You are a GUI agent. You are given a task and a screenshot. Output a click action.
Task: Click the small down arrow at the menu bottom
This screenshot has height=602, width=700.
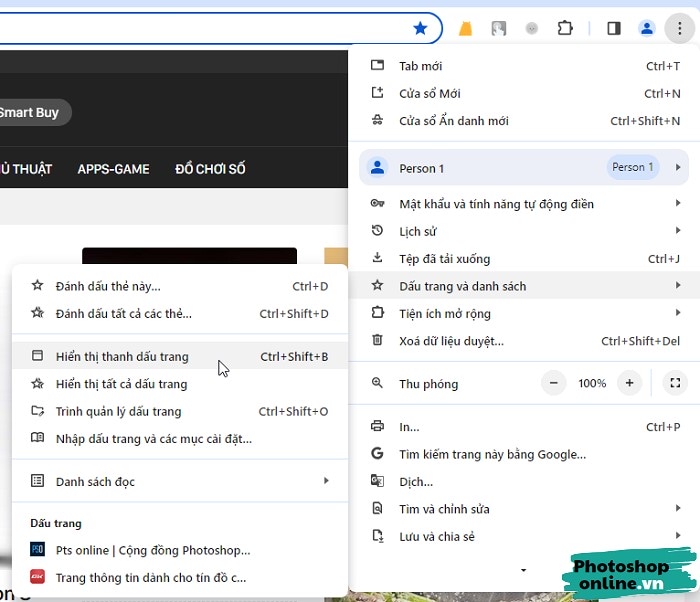coord(523,570)
